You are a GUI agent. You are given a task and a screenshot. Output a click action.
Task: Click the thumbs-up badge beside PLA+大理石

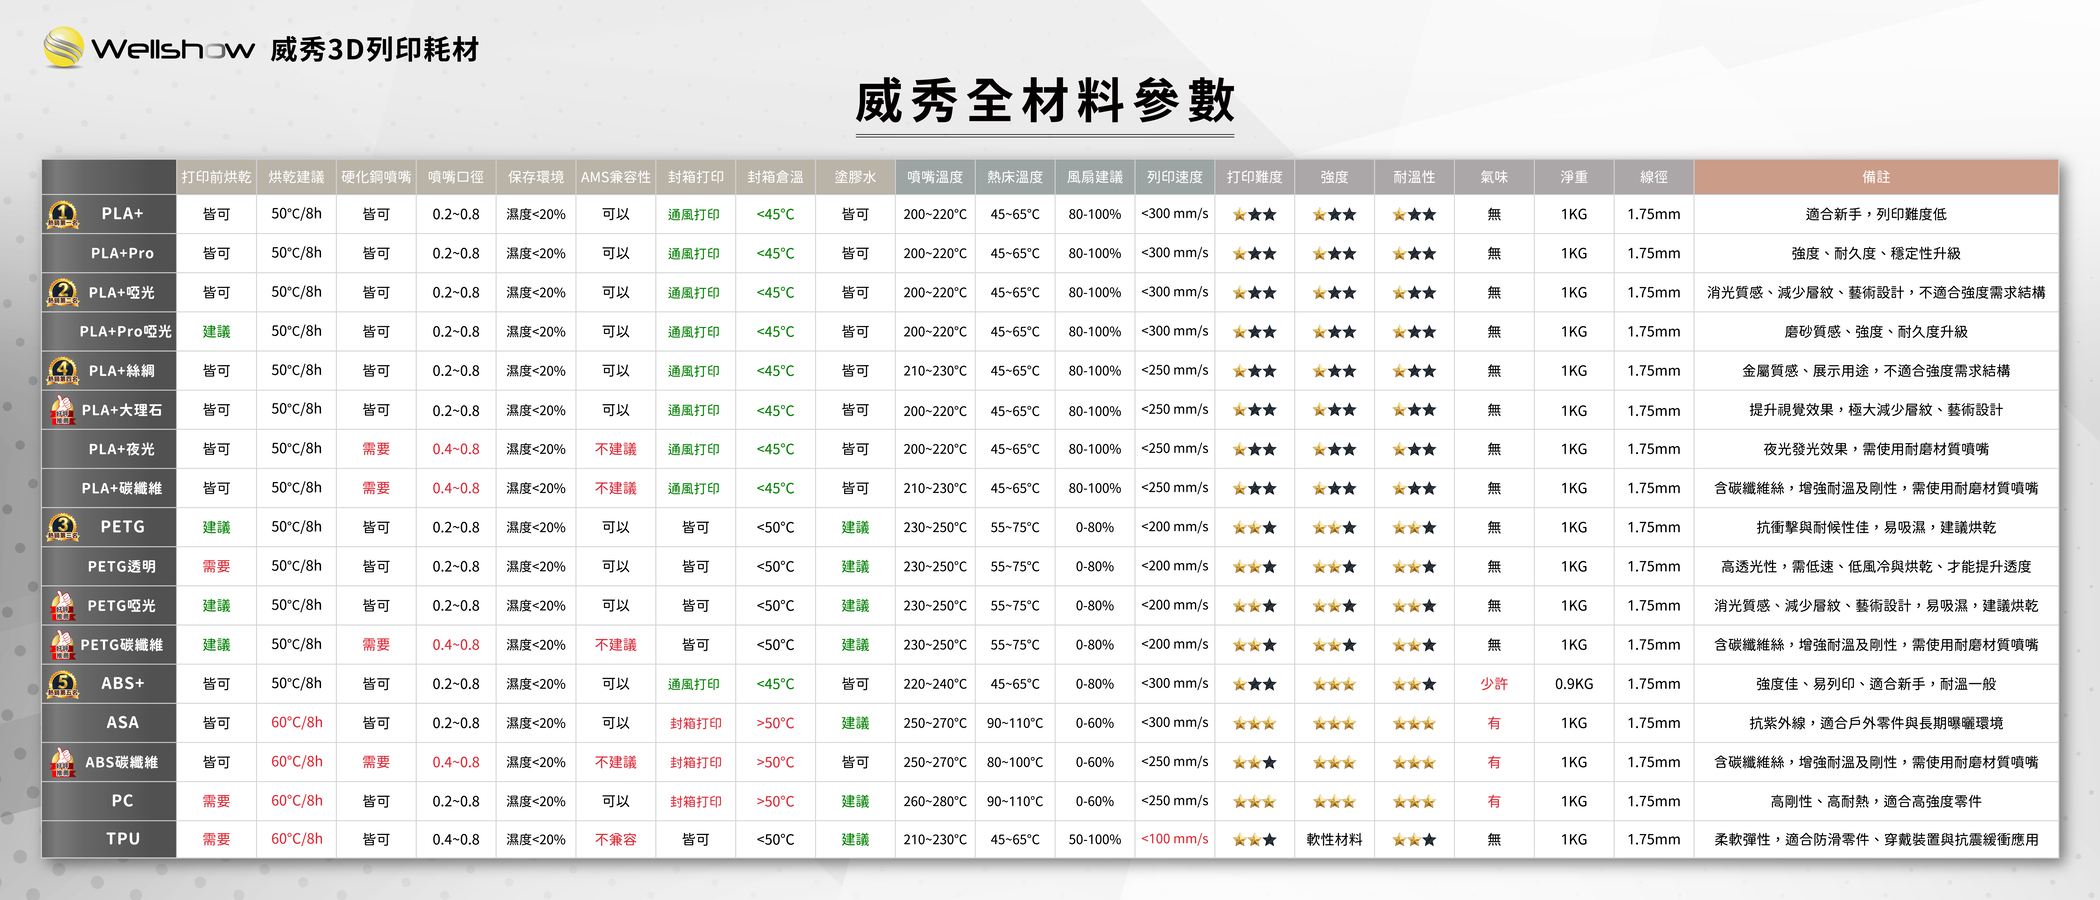(63, 410)
